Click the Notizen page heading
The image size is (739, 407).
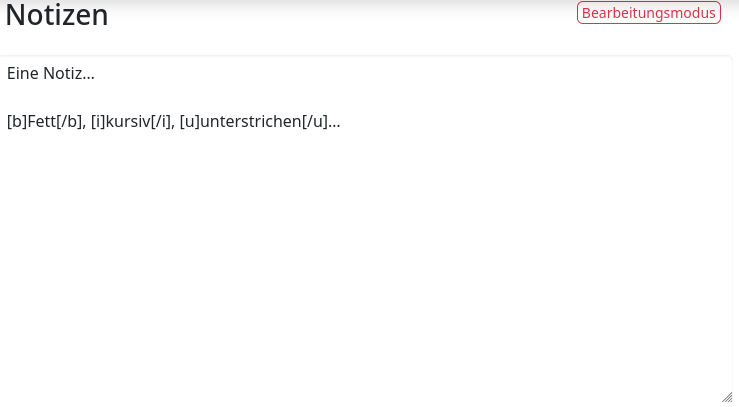point(57,15)
